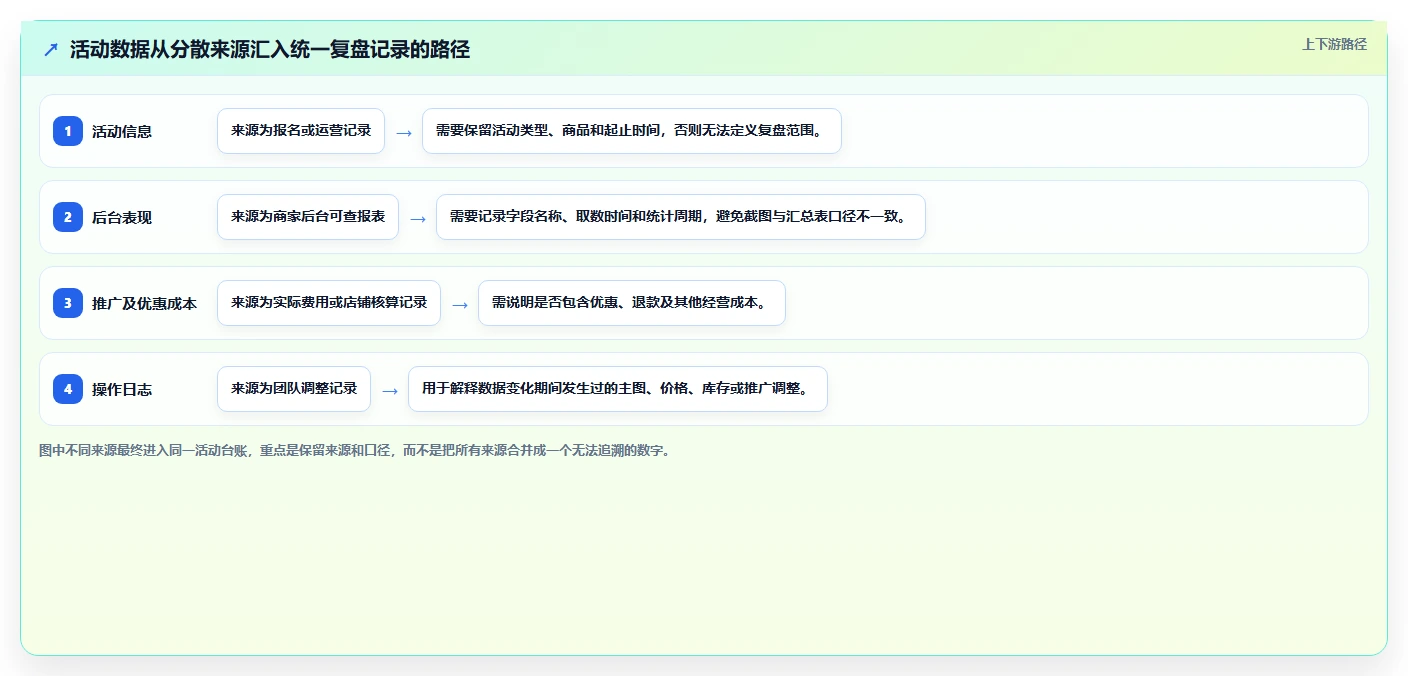Click the 上下游路径 label in the header
Image resolution: width=1408 pixels, height=676 pixels.
pyautogui.click(x=1334, y=44)
